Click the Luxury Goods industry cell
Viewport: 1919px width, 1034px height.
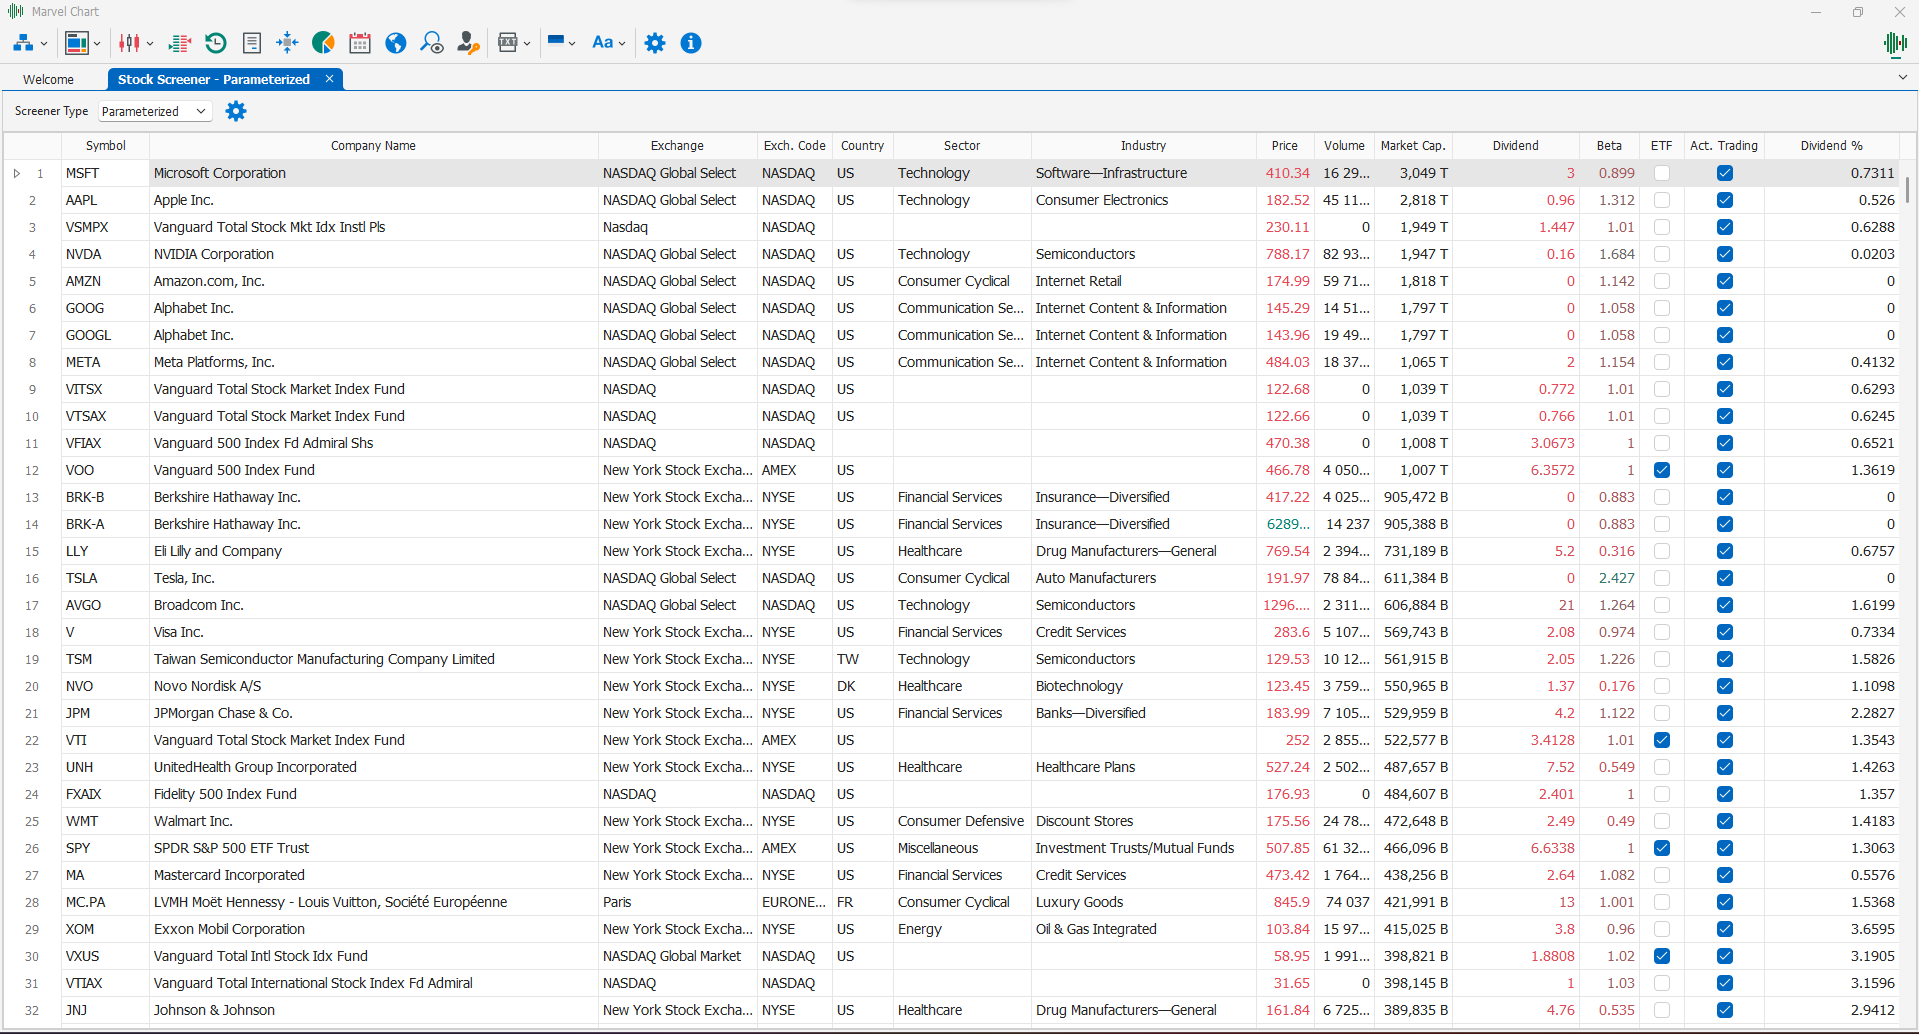coord(1143,902)
